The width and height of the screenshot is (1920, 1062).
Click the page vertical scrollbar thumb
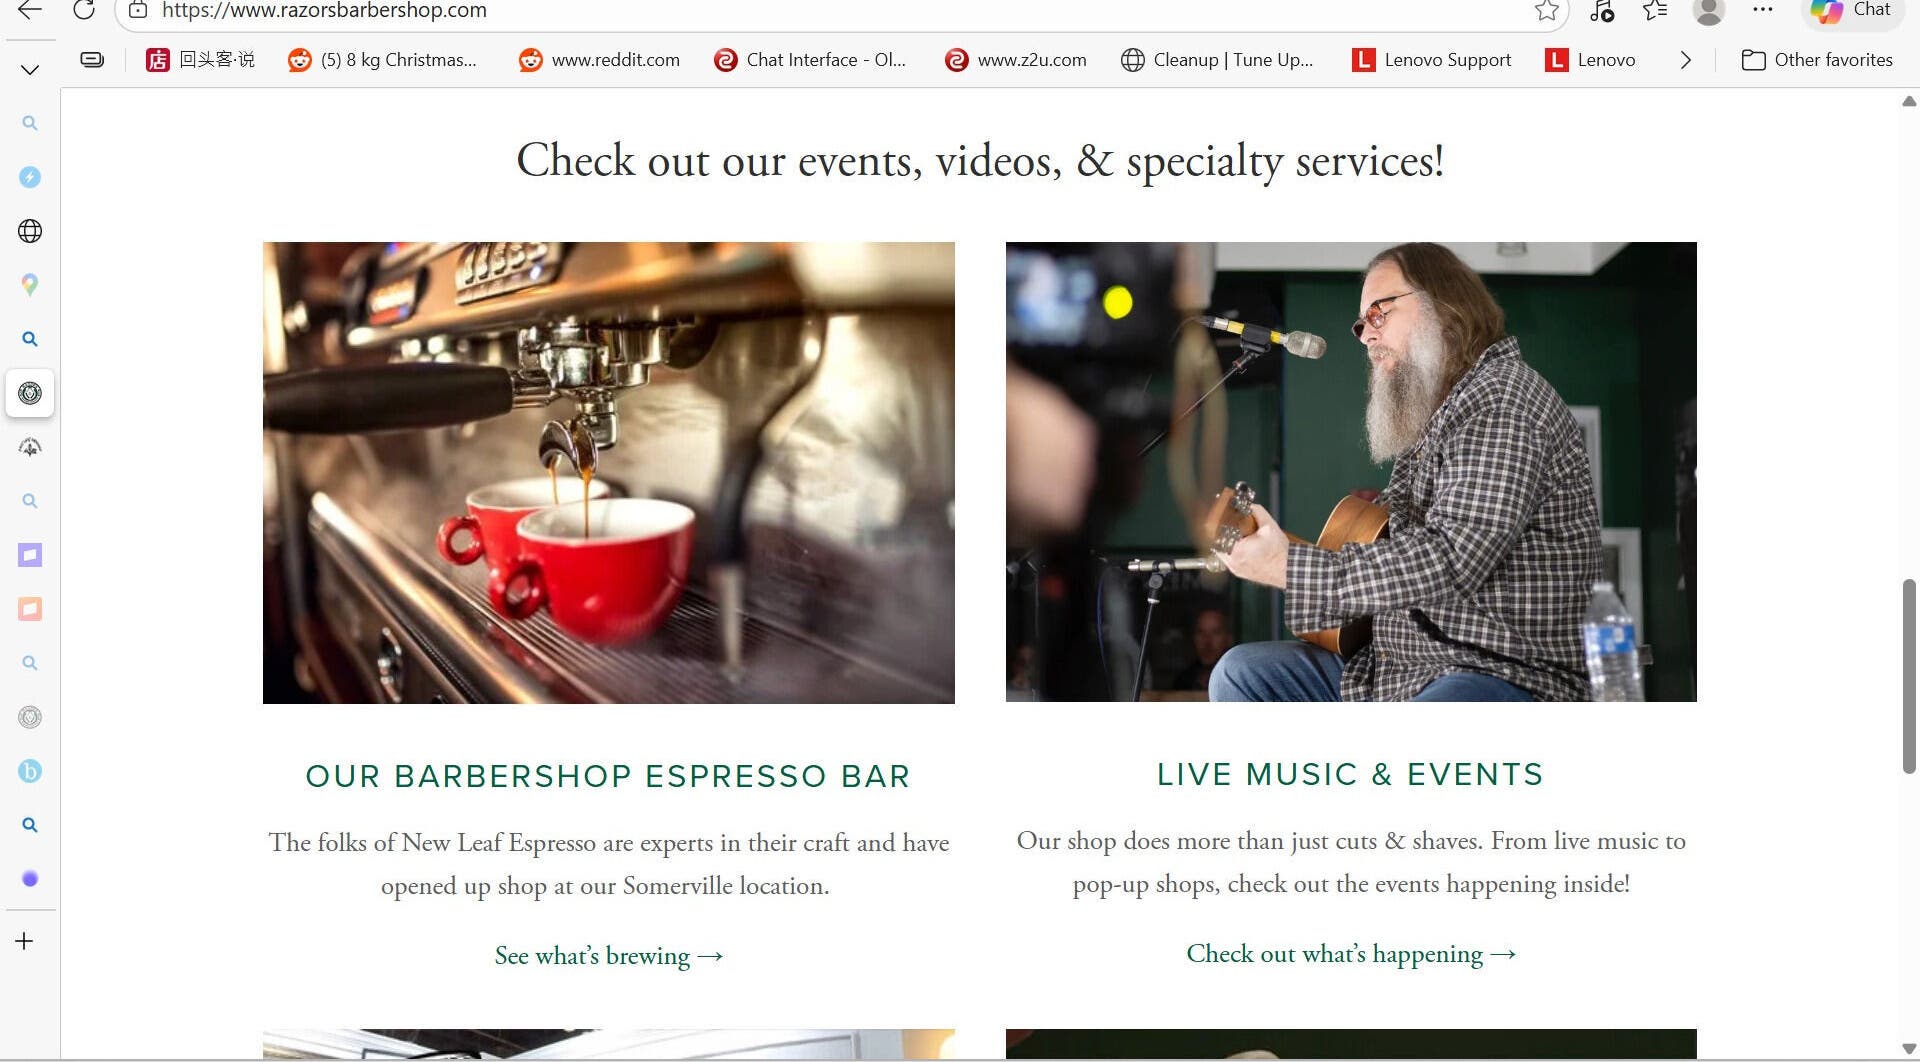click(x=1909, y=676)
